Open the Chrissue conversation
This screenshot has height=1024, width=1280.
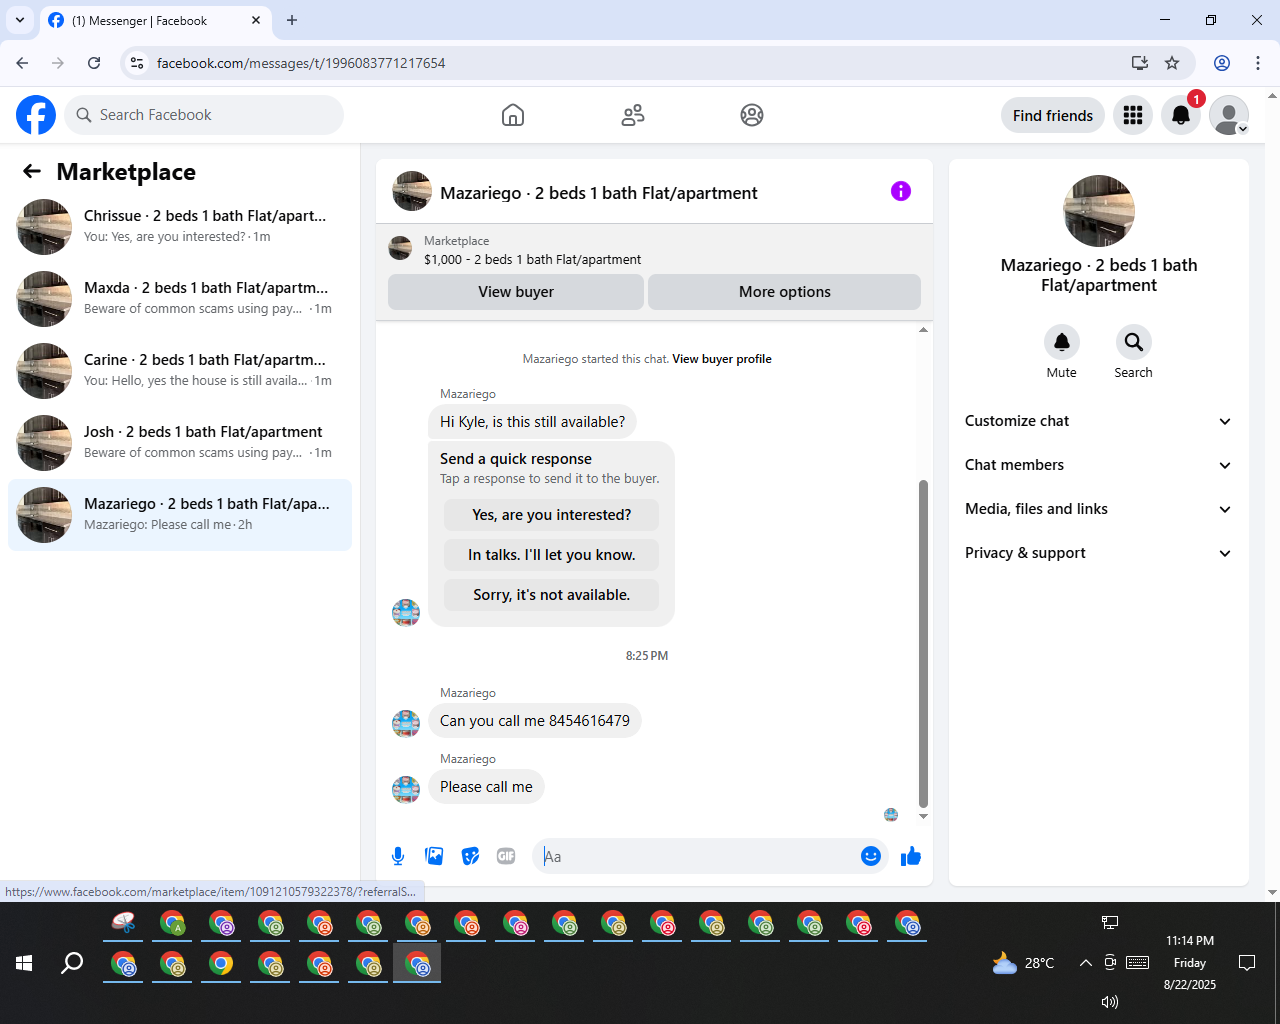(x=180, y=227)
